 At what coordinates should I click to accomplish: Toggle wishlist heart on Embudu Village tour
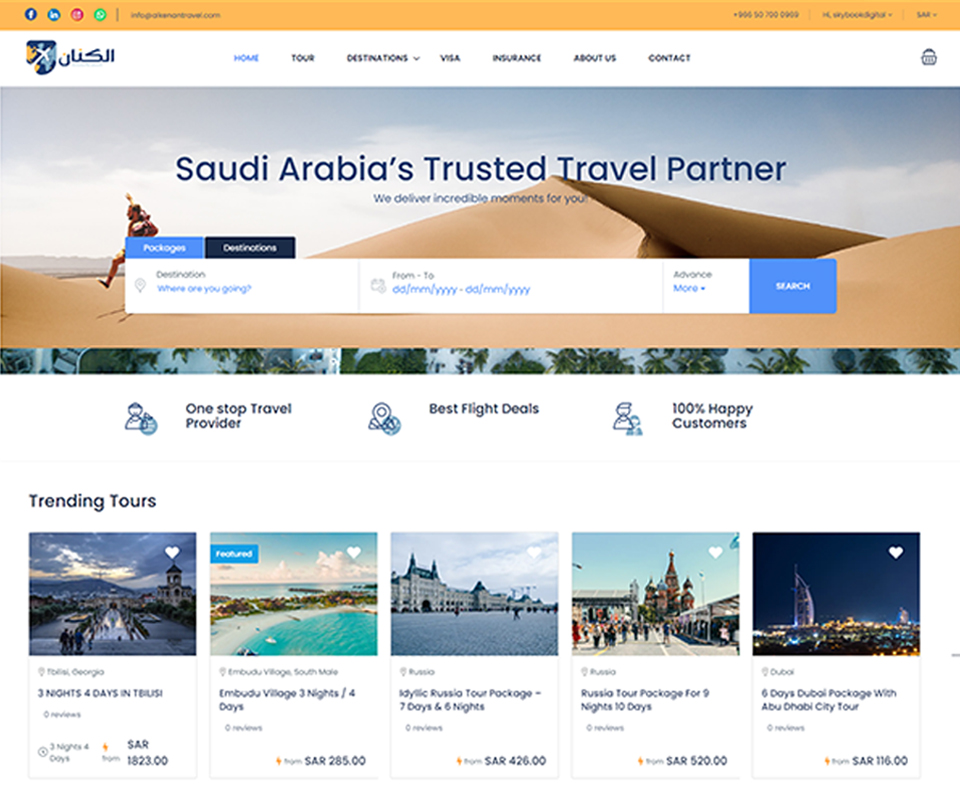point(353,553)
